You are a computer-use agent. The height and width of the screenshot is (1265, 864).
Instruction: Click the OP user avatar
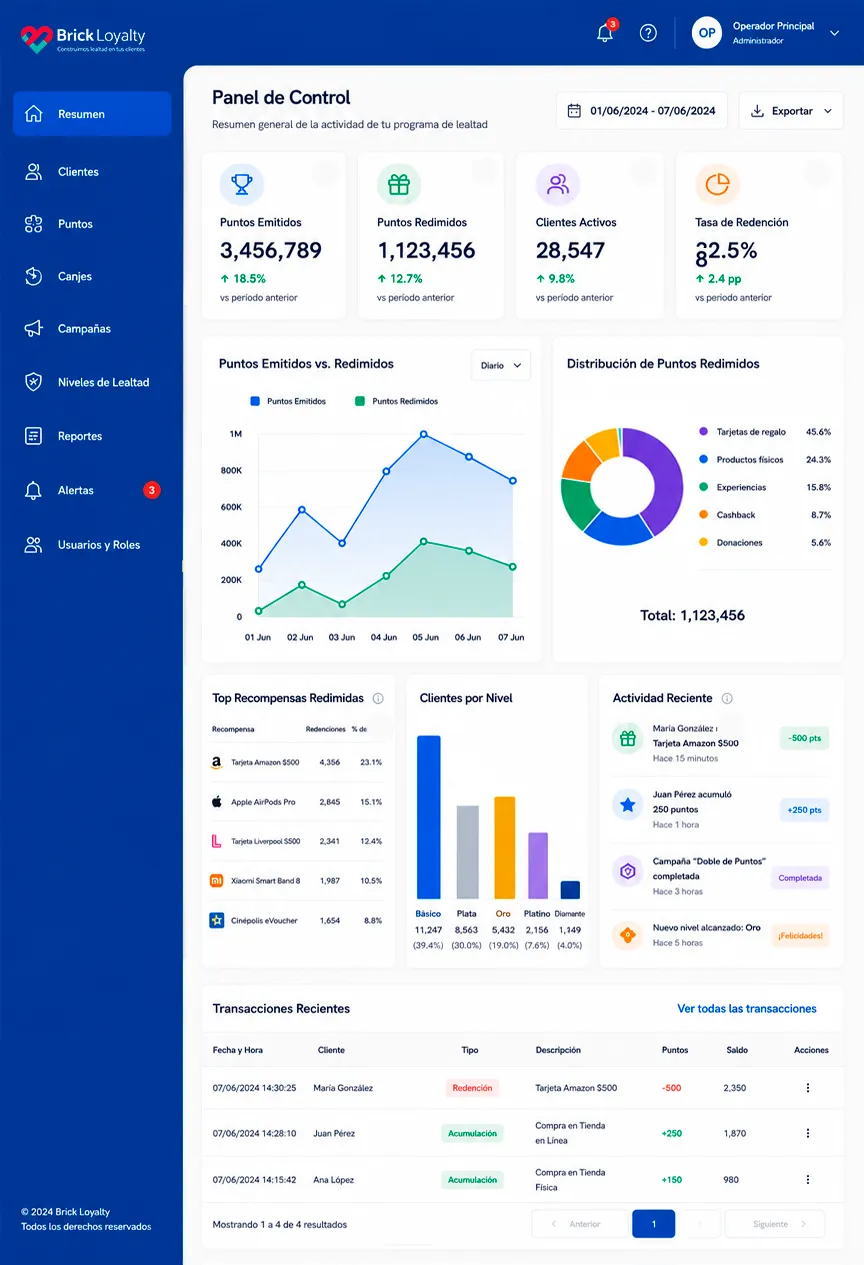click(707, 33)
